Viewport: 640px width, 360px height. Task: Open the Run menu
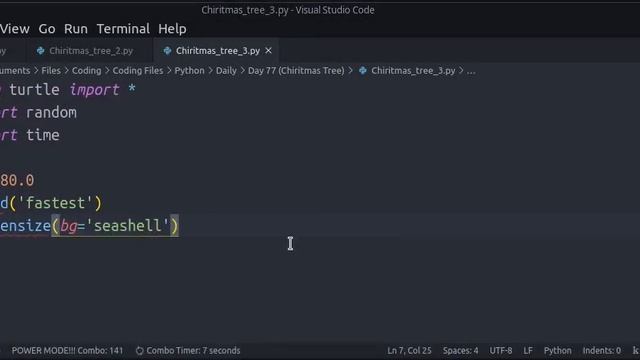click(76, 29)
